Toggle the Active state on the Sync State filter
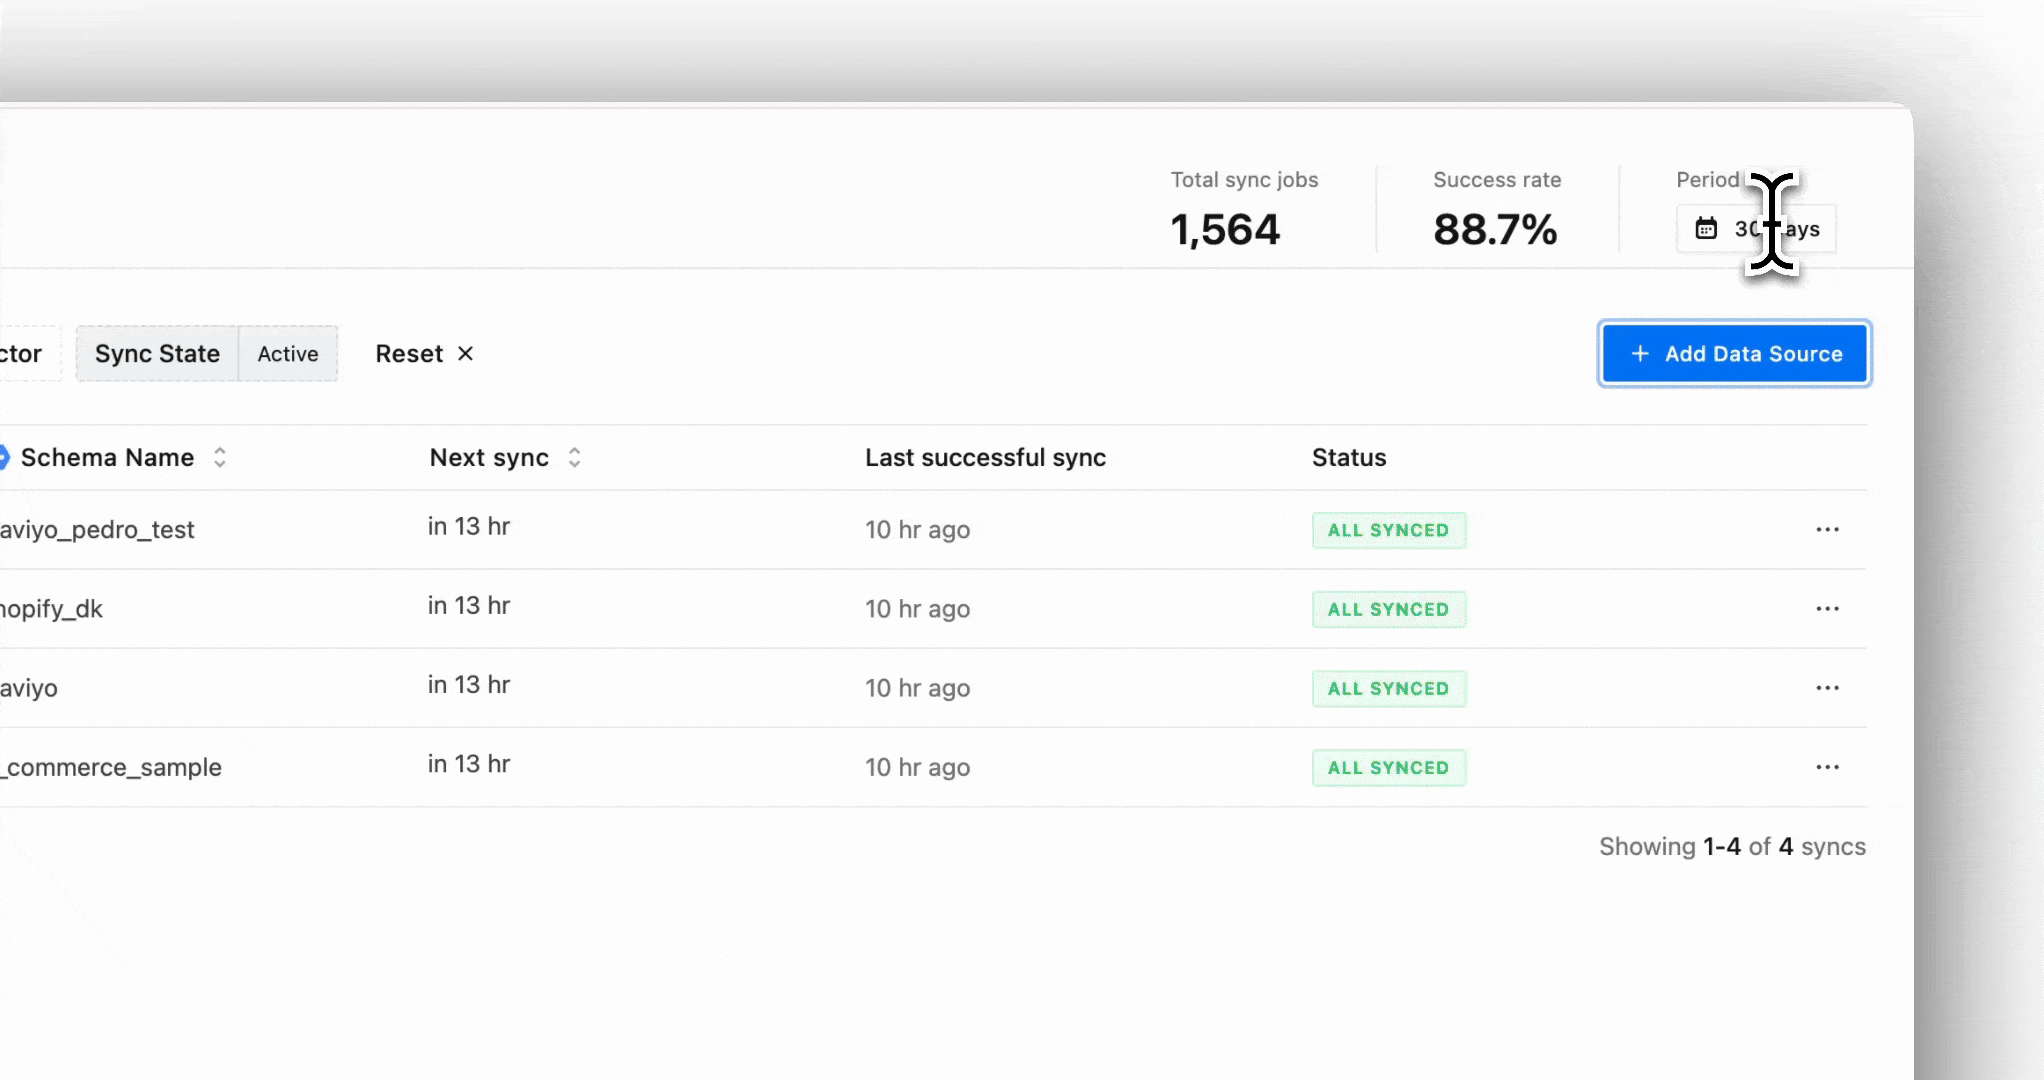This screenshot has height=1080, width=2044. click(288, 353)
